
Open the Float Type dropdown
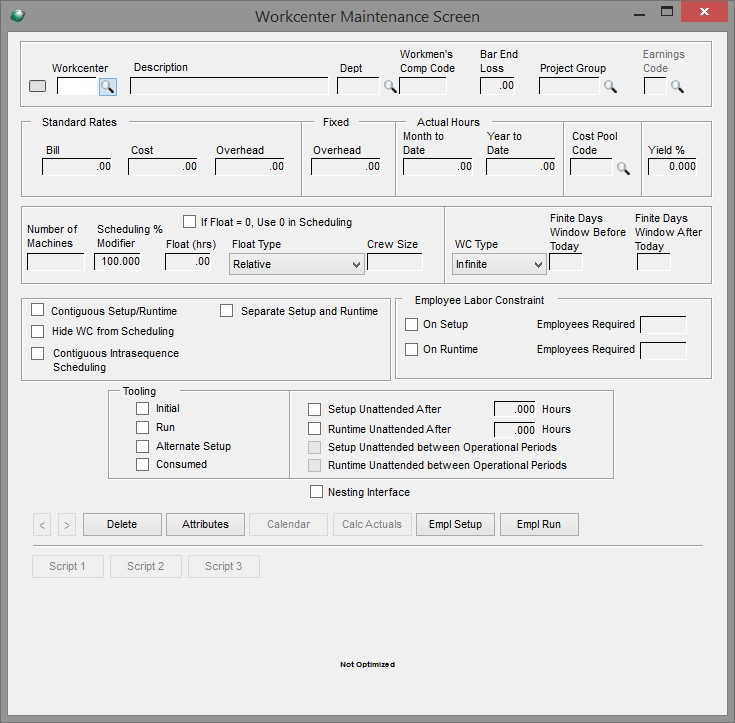click(297, 264)
